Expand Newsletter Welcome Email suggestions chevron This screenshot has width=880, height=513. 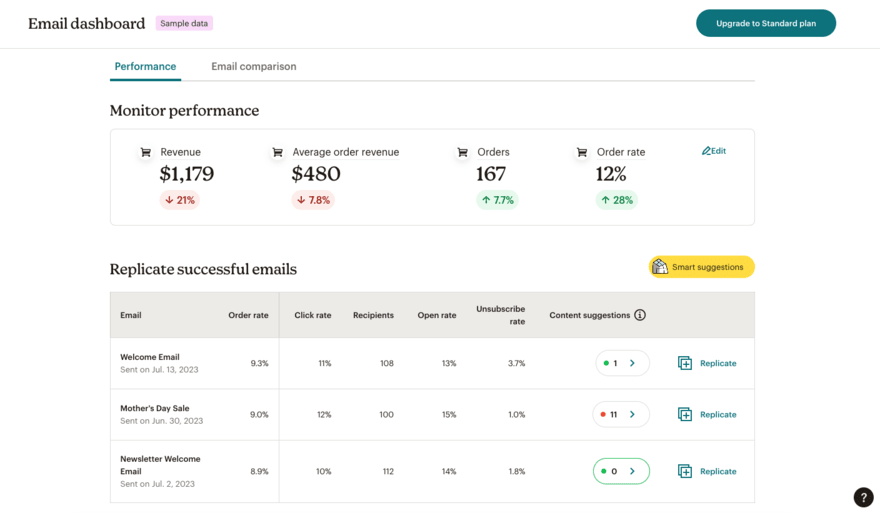(x=632, y=471)
